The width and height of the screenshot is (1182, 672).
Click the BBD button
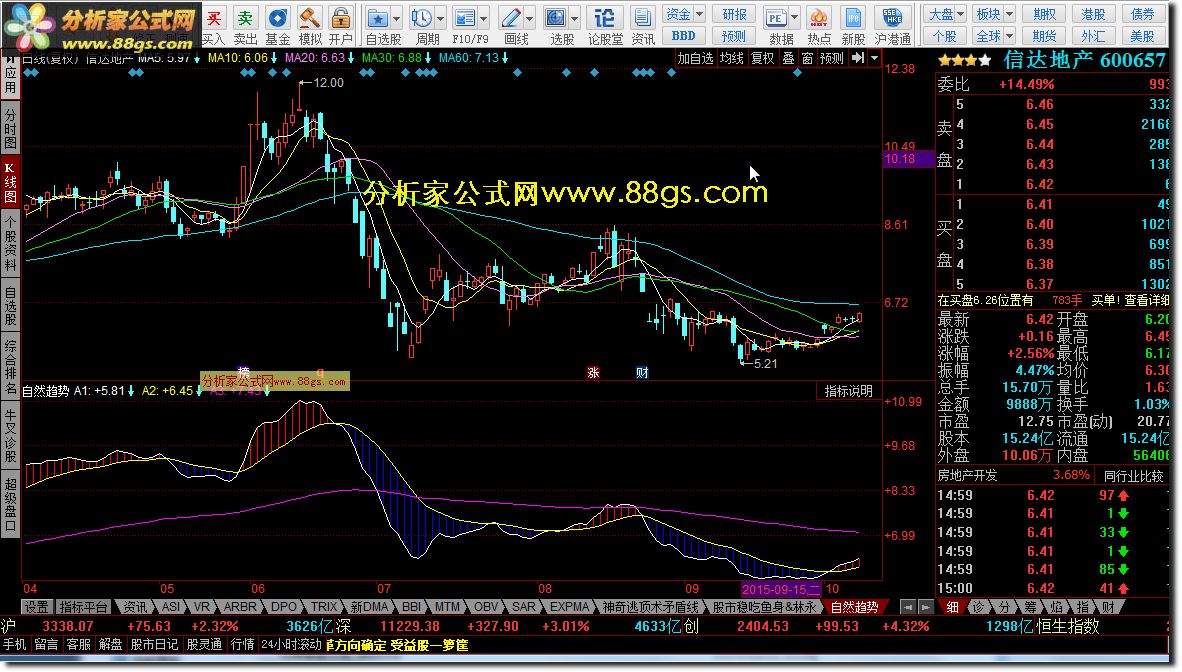click(x=684, y=35)
